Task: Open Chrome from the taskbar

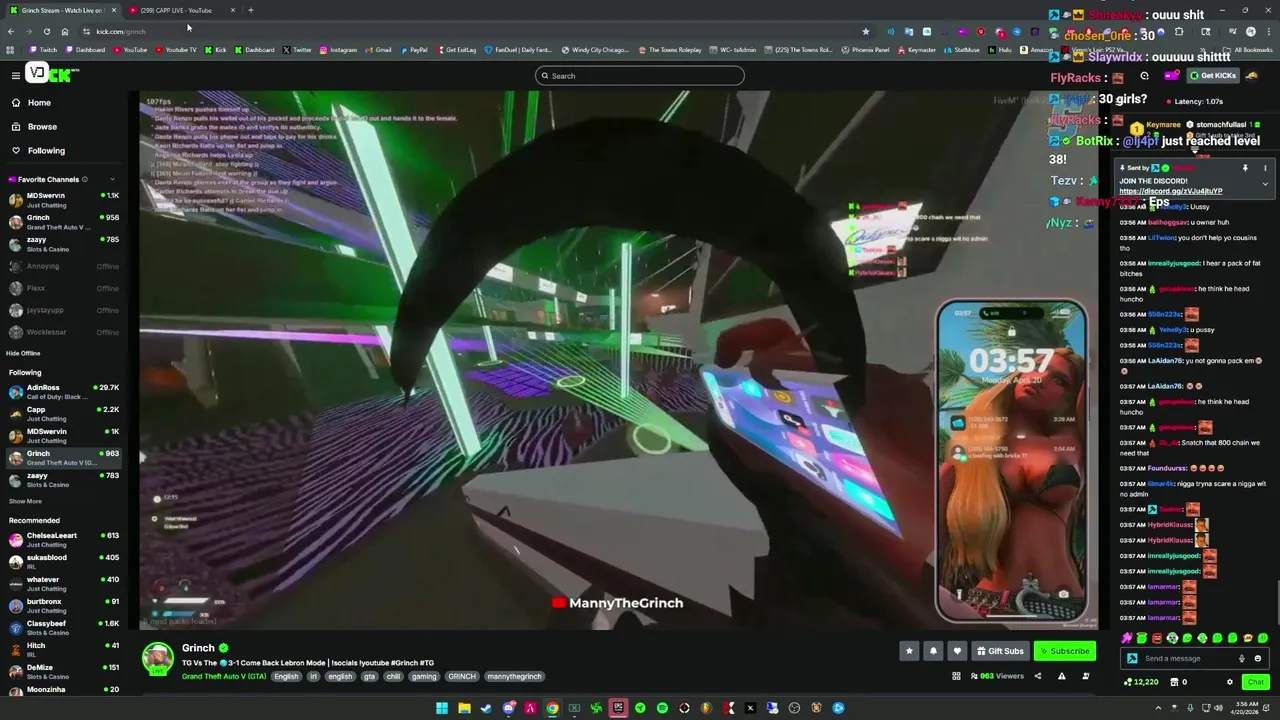Action: [x=552, y=708]
